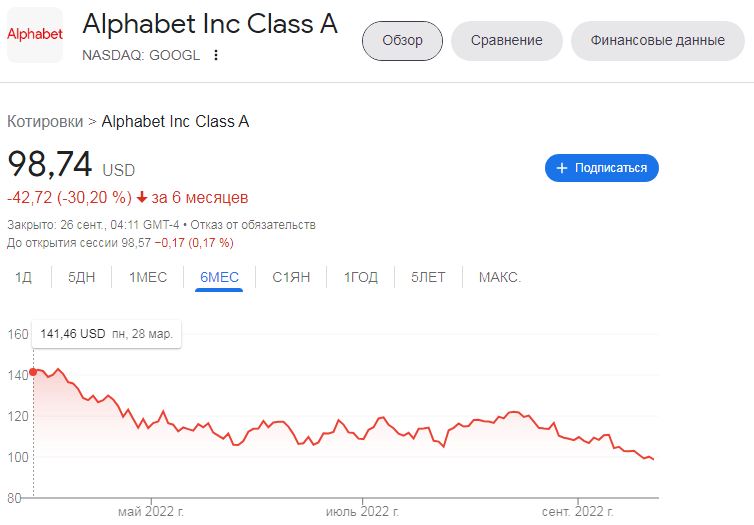The image size is (754, 525).
Task: Click the Подписаться button
Action: (602, 168)
